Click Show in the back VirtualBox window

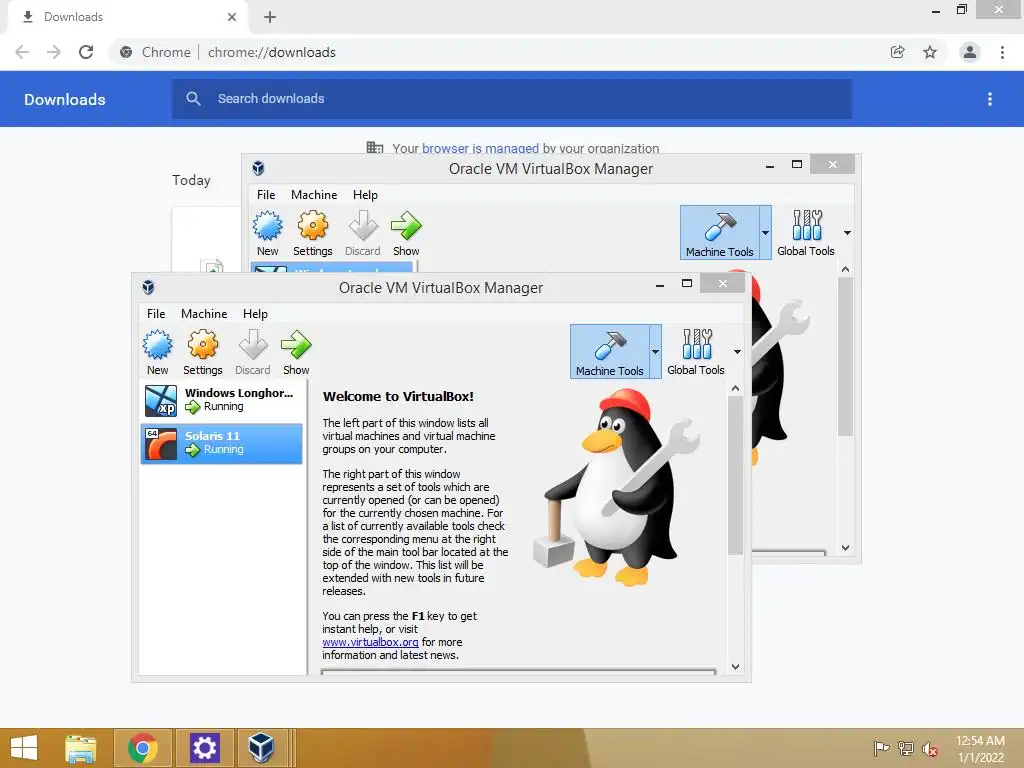click(406, 234)
